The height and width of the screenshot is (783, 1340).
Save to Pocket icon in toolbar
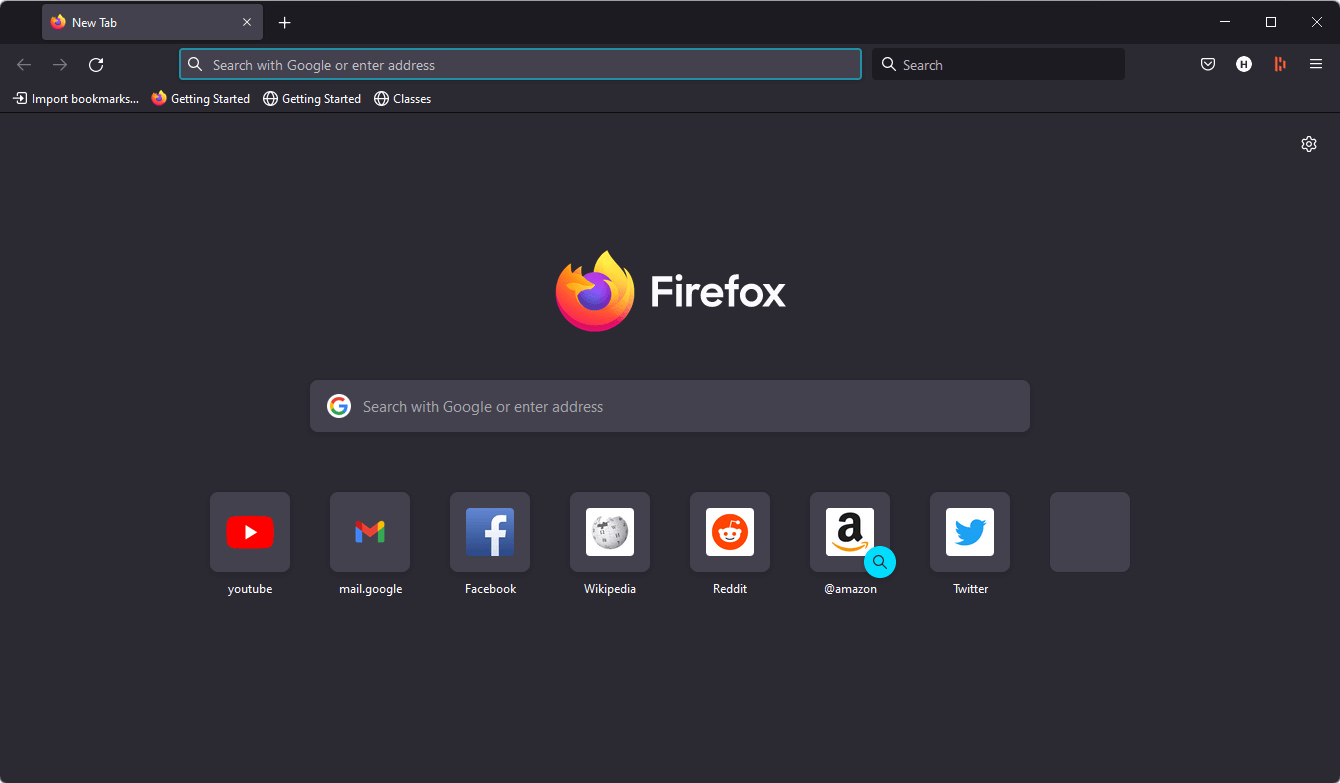point(1208,65)
